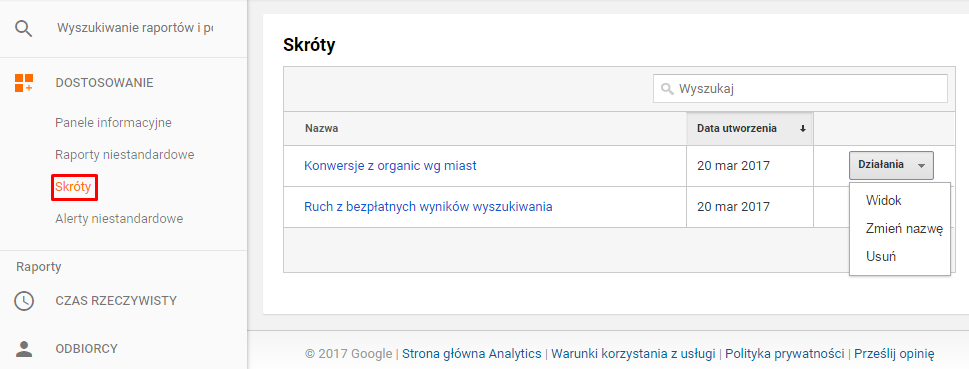Select Zmień nazwę in the dropdown menu
Screen dimensions: 969x369
pos(904,229)
